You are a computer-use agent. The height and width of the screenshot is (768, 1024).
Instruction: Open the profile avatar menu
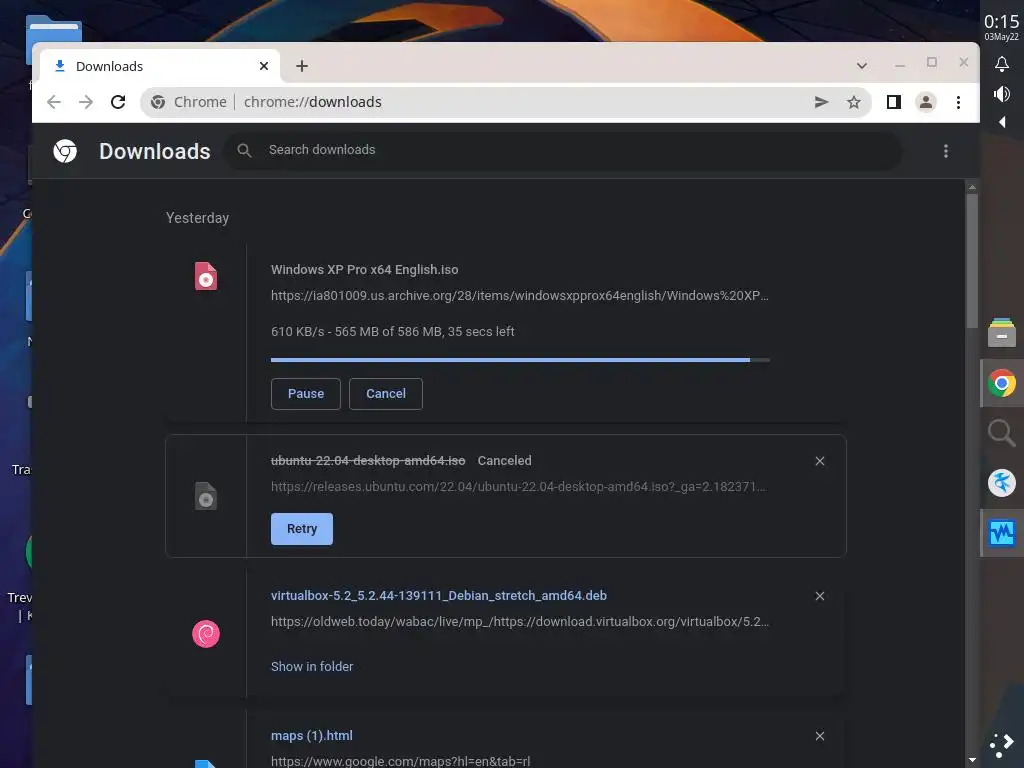pos(925,102)
